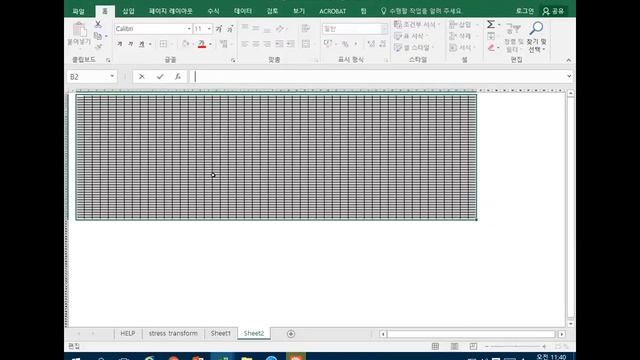Image resolution: width=640 pixels, height=360 pixels.
Task: Switch to Normal view
Action: click(x=436, y=347)
